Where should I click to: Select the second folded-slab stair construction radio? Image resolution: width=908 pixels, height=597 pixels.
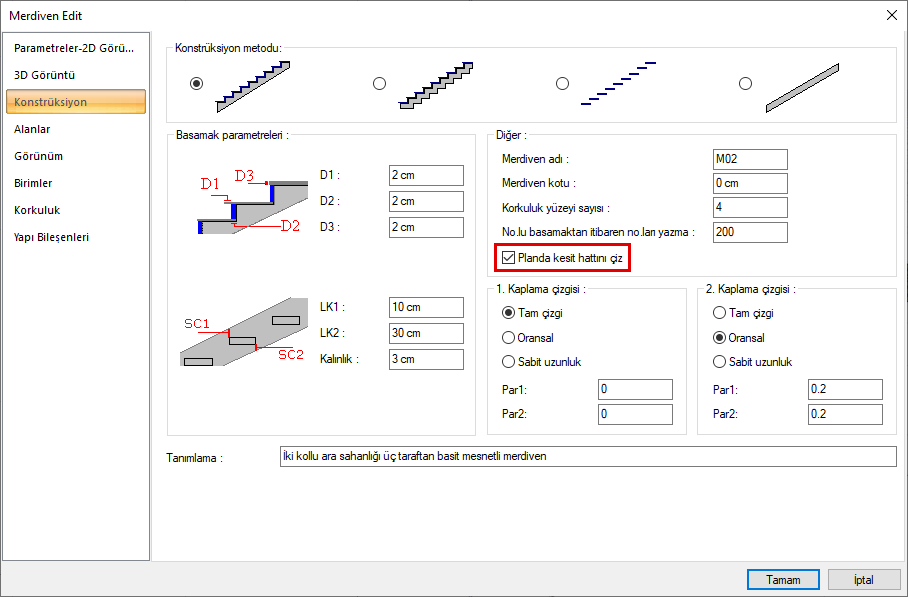[379, 83]
